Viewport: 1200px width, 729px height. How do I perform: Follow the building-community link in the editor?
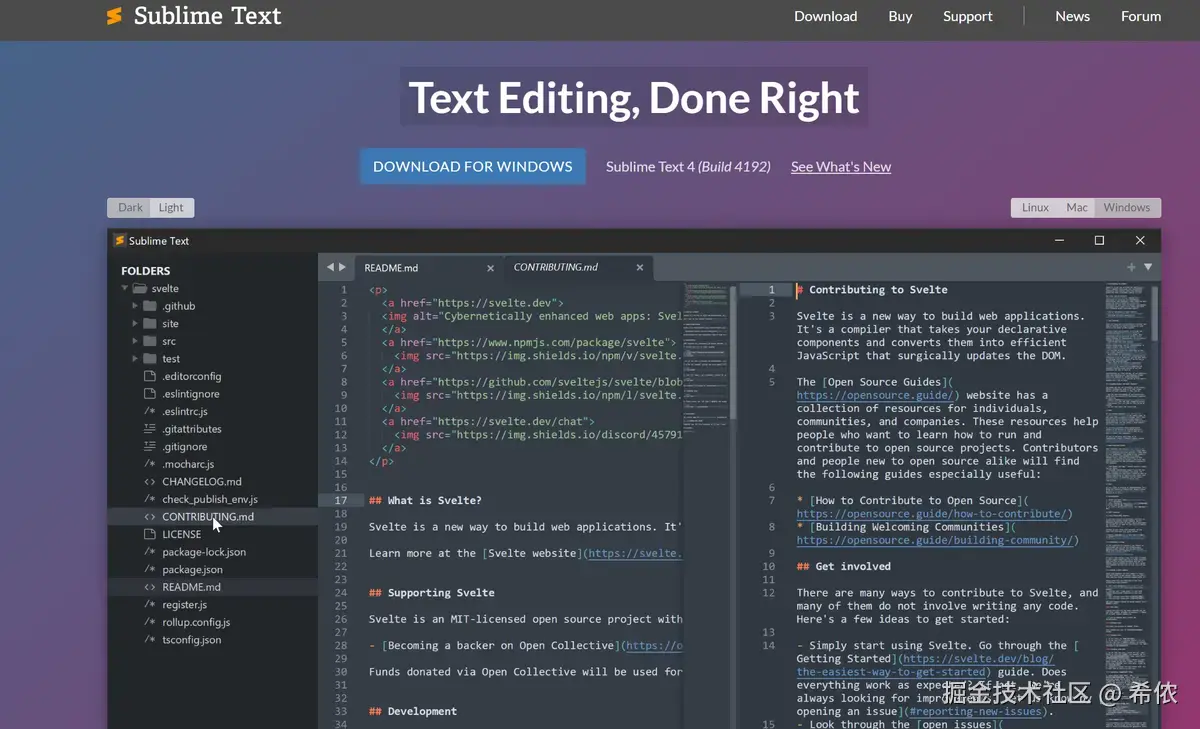(937, 540)
